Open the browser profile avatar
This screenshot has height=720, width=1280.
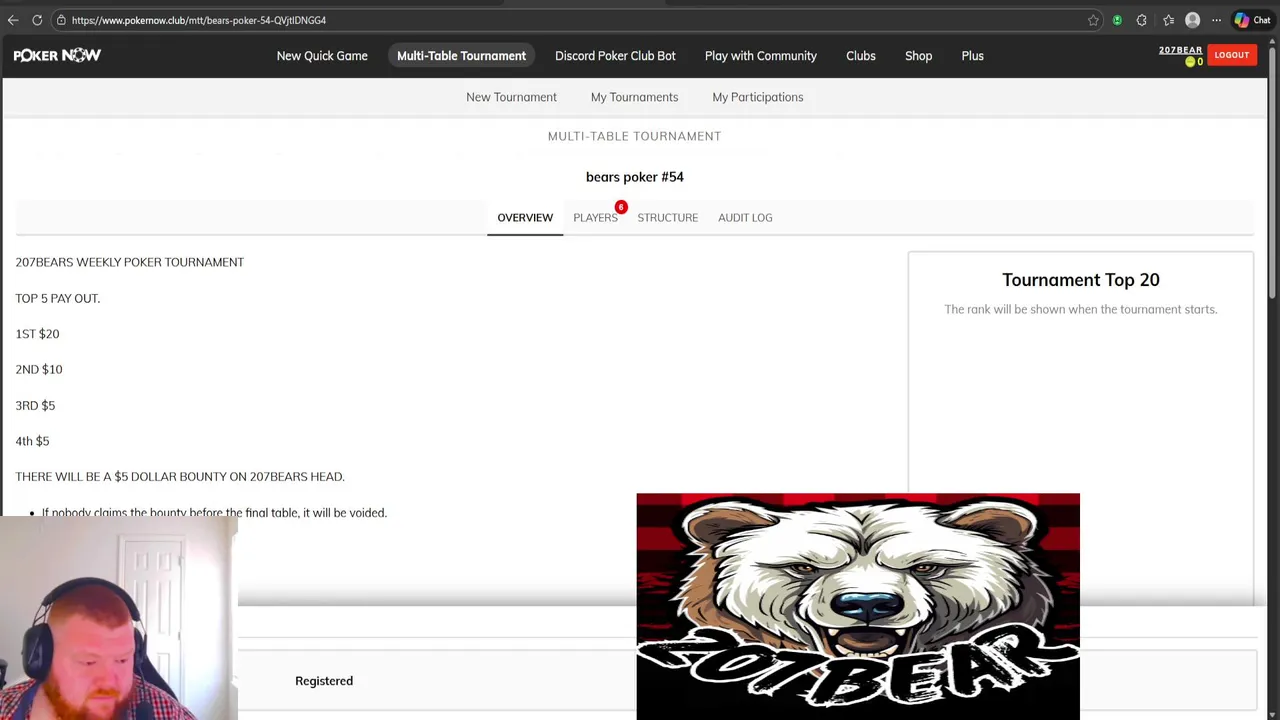click(1192, 20)
